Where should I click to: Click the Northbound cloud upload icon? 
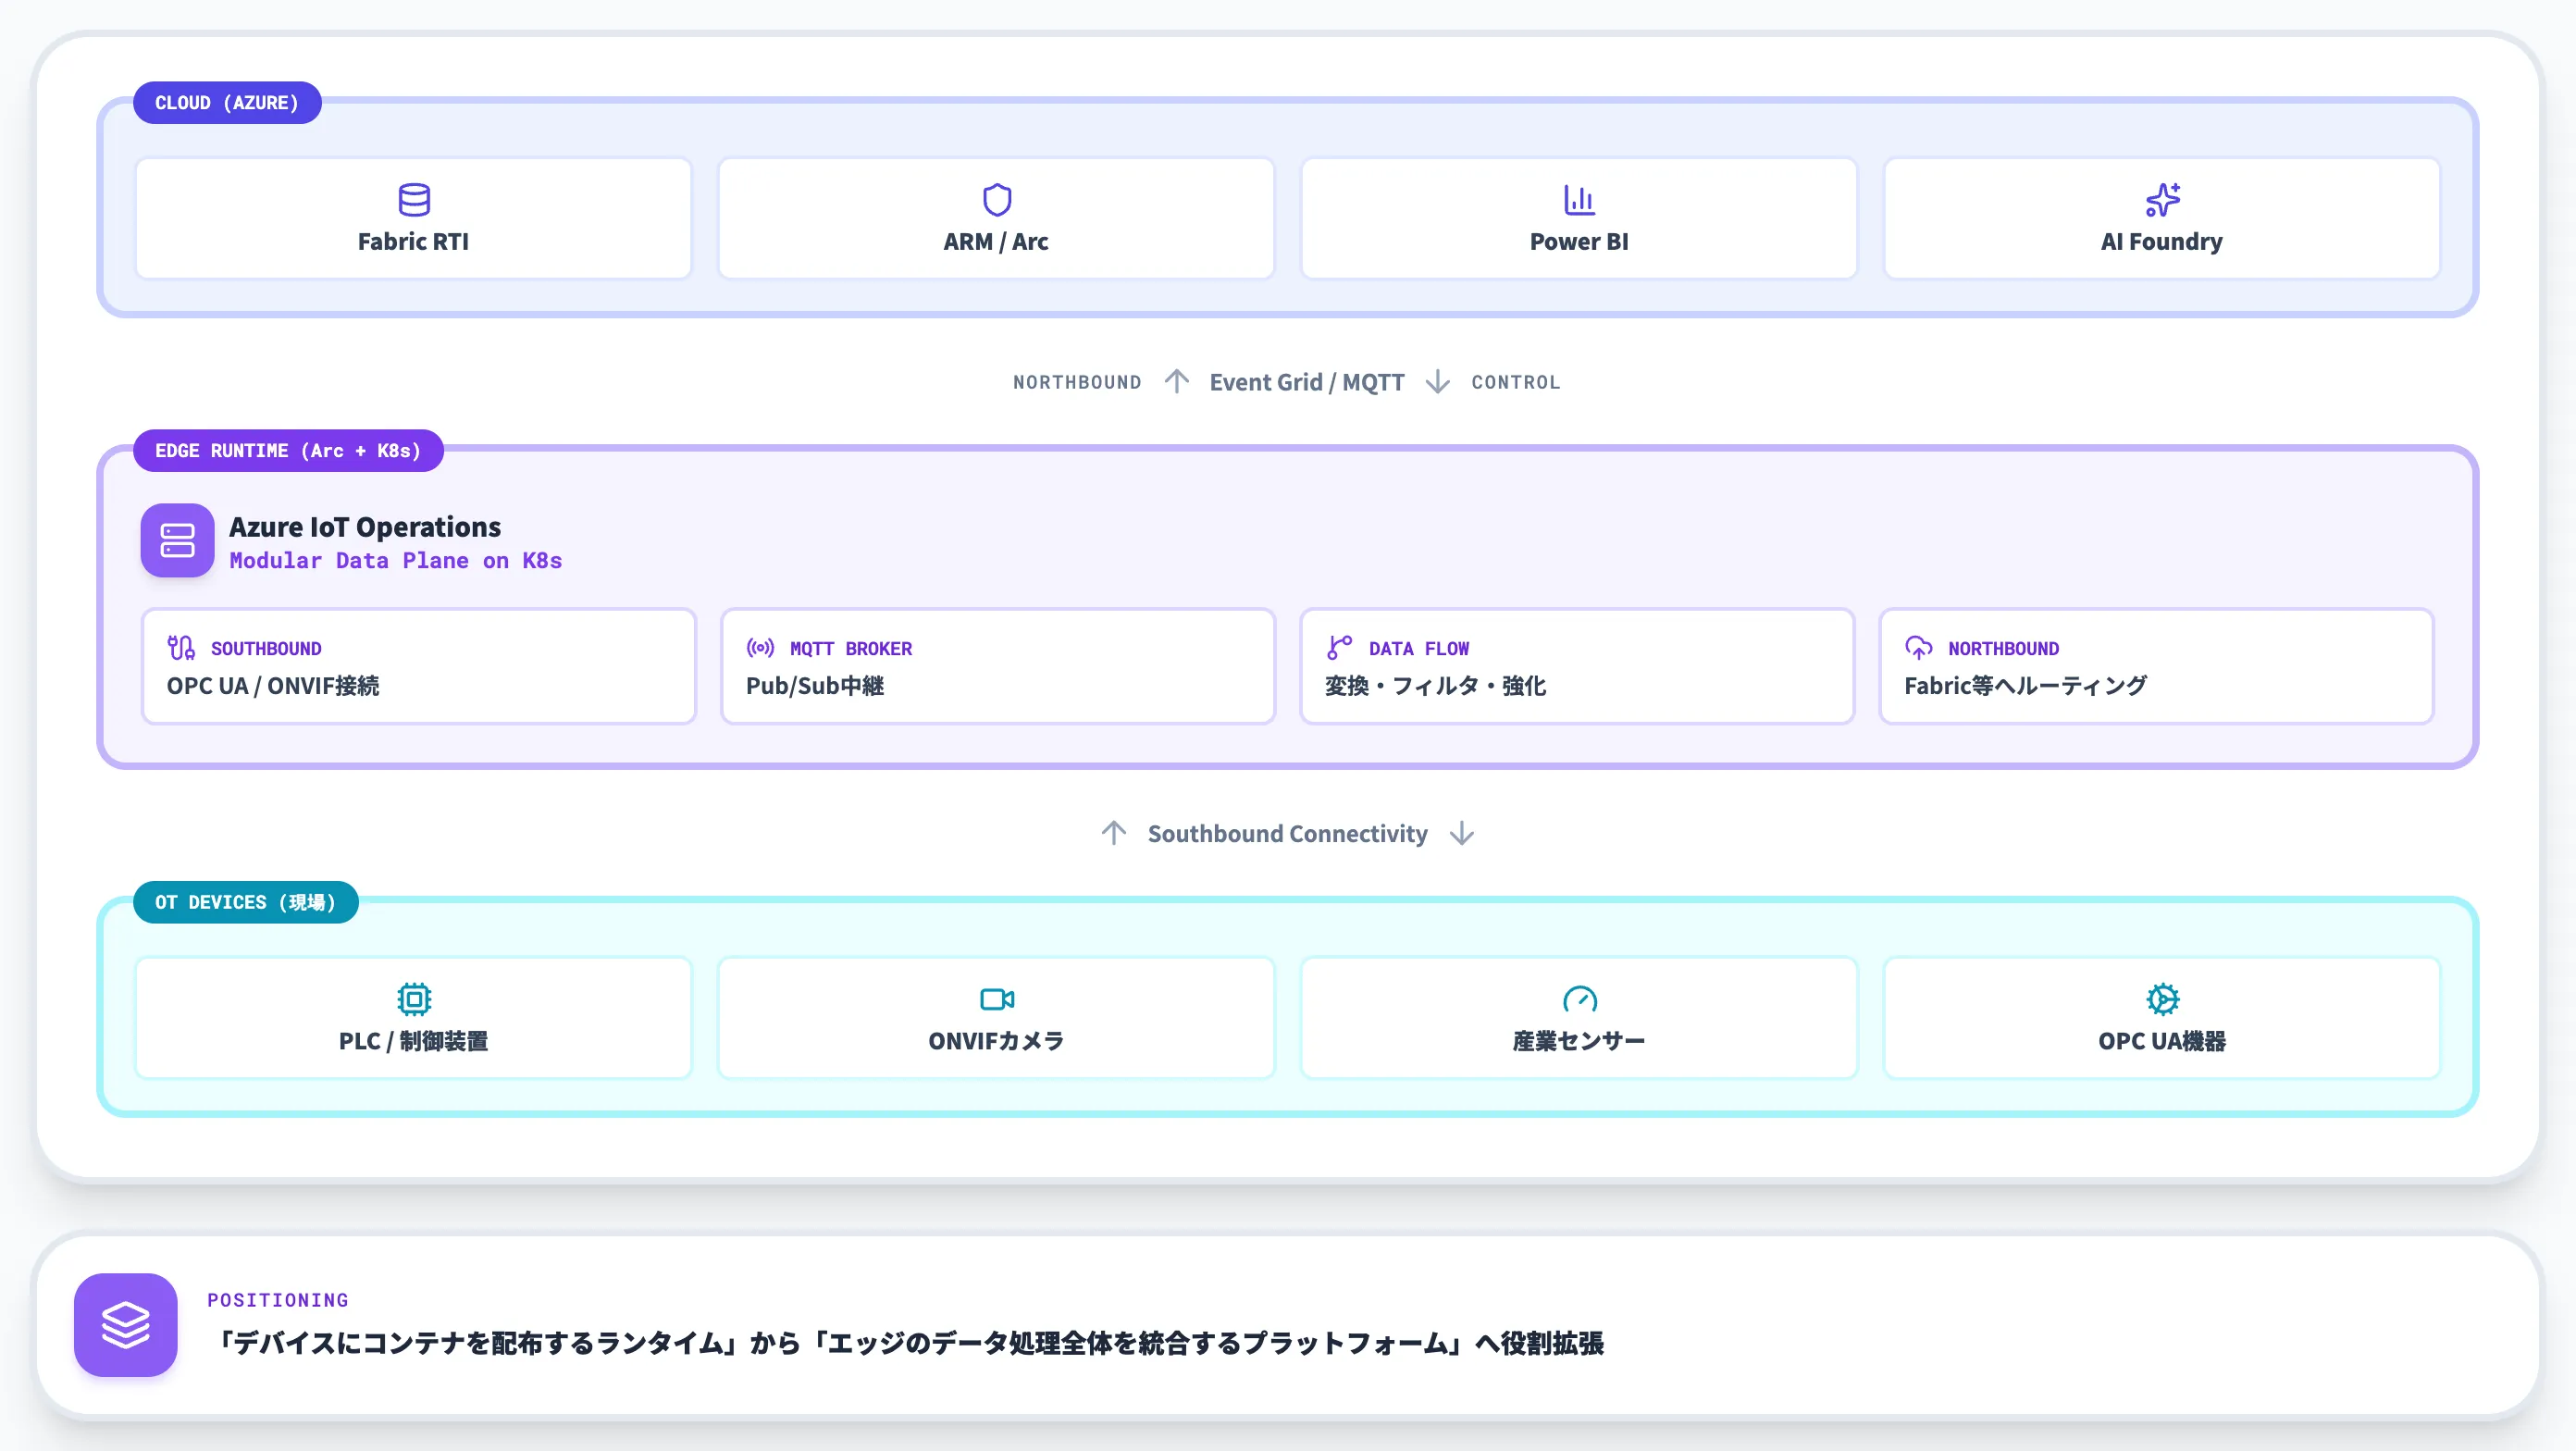(1918, 648)
